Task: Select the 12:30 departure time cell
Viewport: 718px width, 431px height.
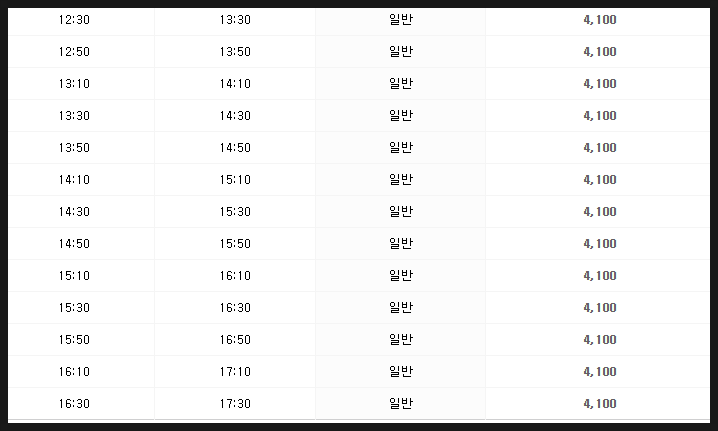Action: click(74, 20)
